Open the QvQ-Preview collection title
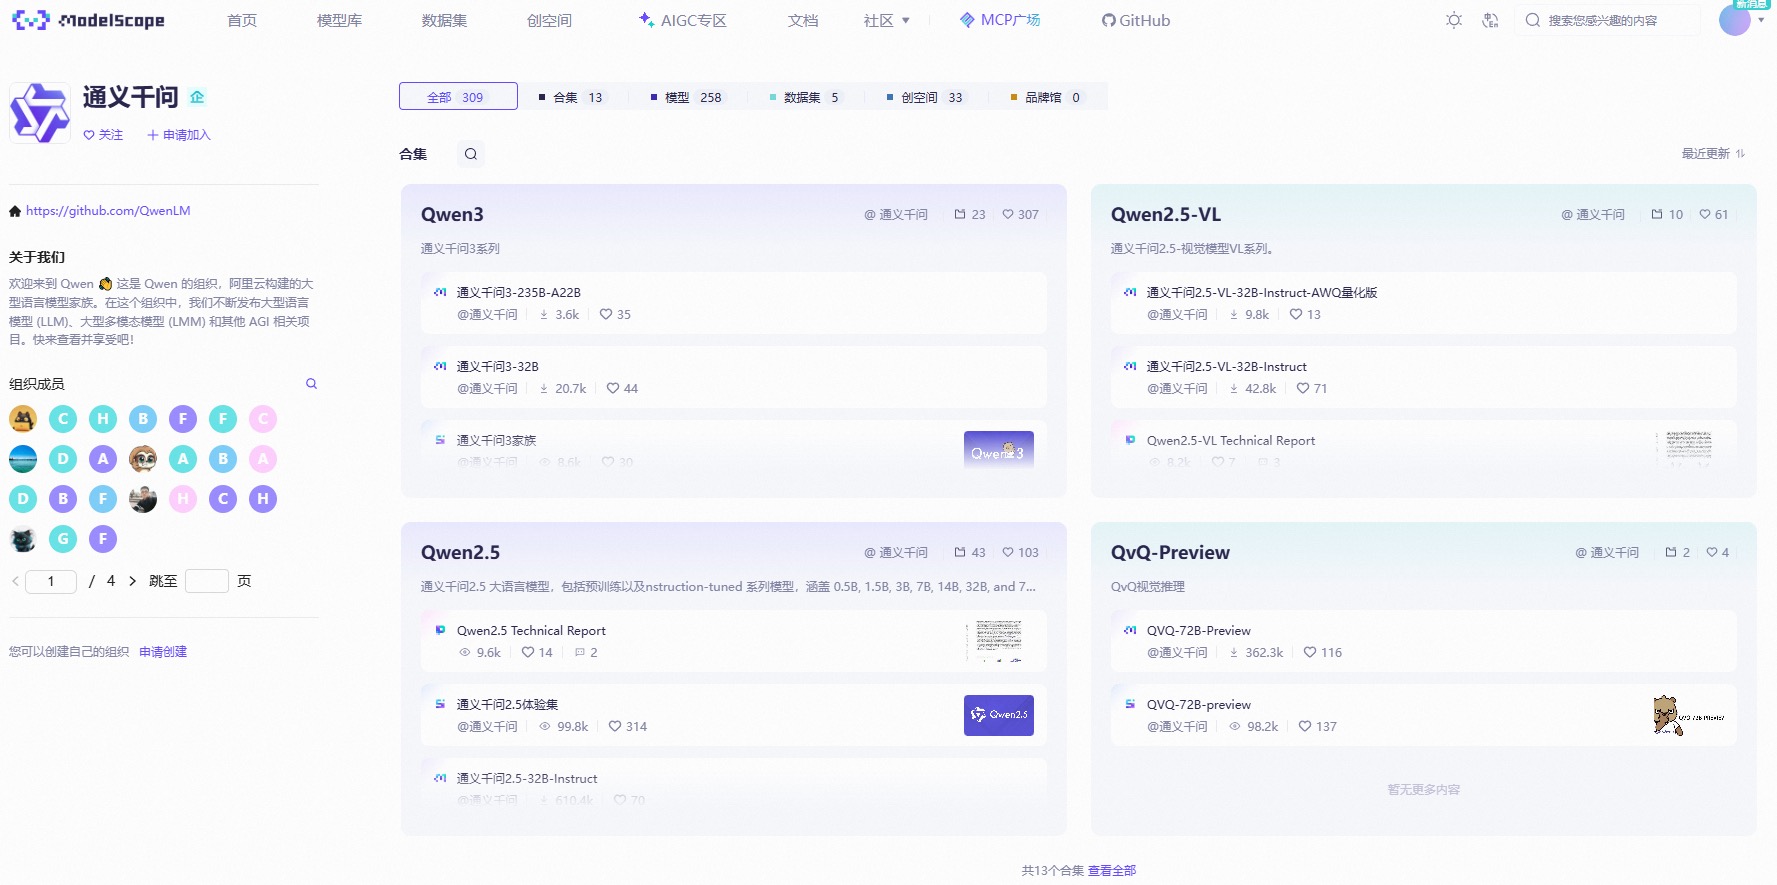 point(1170,552)
